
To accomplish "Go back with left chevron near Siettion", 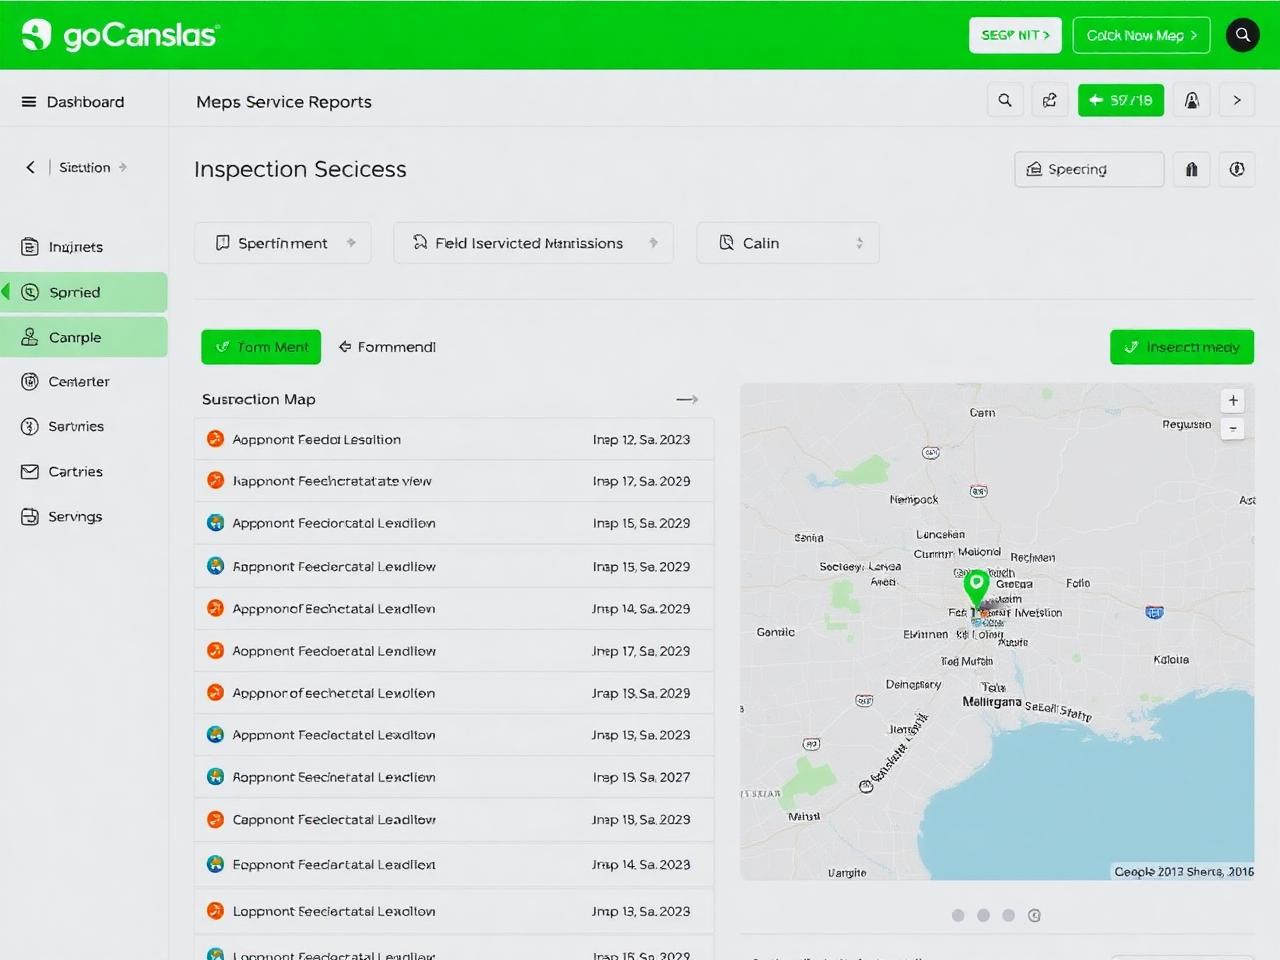I will click(x=30, y=167).
